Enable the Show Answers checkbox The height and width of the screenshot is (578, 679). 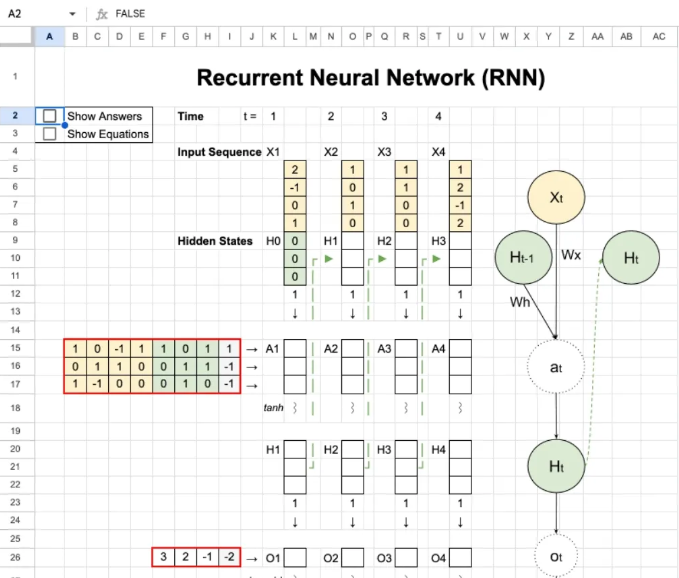50,116
